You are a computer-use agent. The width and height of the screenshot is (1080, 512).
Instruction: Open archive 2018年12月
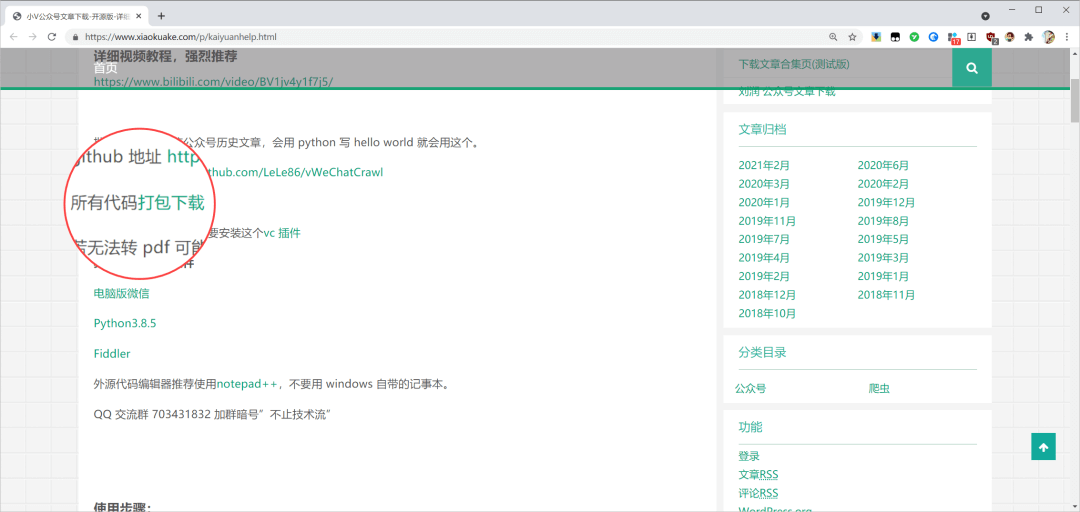tap(767, 295)
